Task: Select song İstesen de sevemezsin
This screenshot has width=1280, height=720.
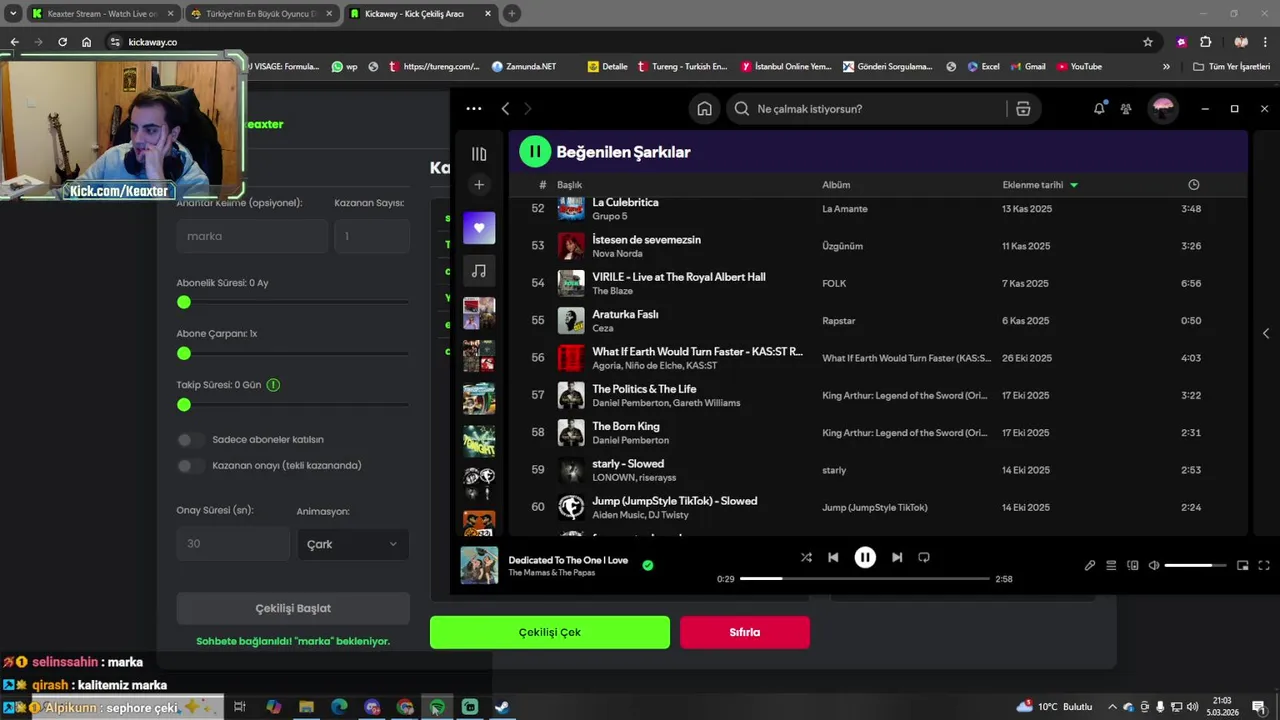Action: [646, 239]
